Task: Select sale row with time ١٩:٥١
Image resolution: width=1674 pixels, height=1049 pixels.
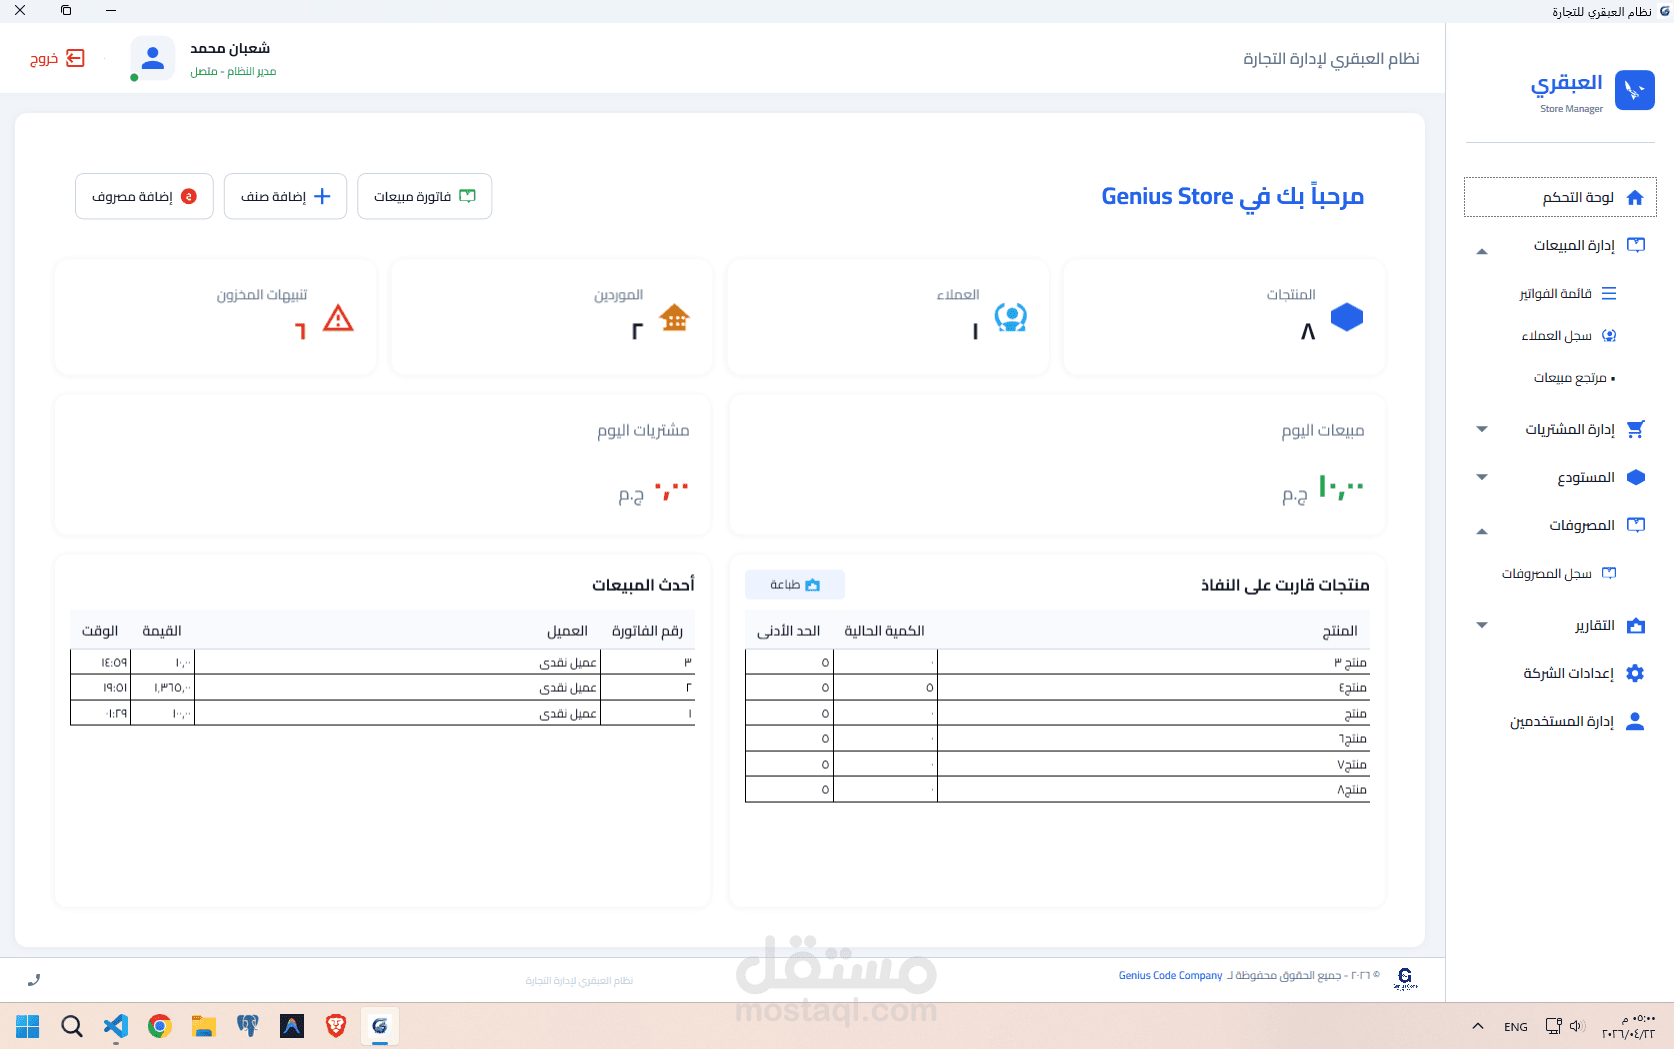Action: (x=382, y=687)
